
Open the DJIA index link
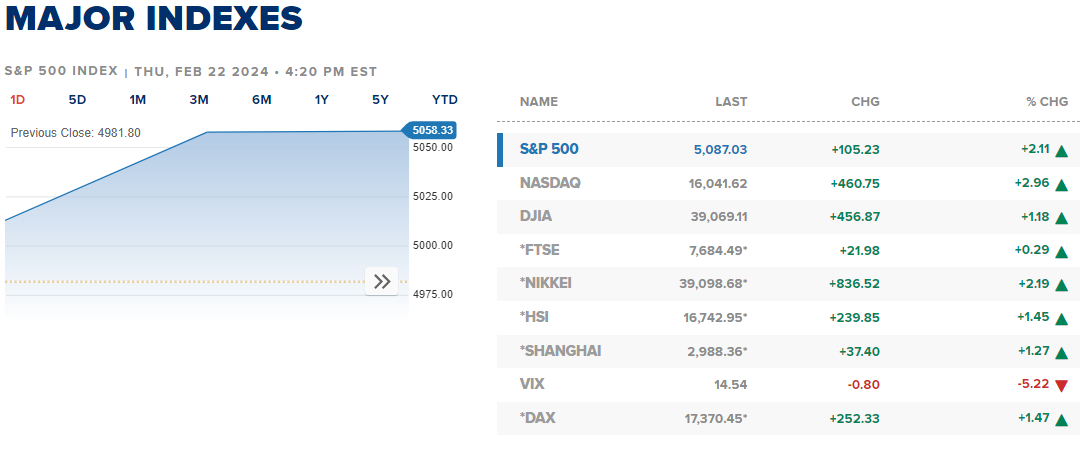536,216
